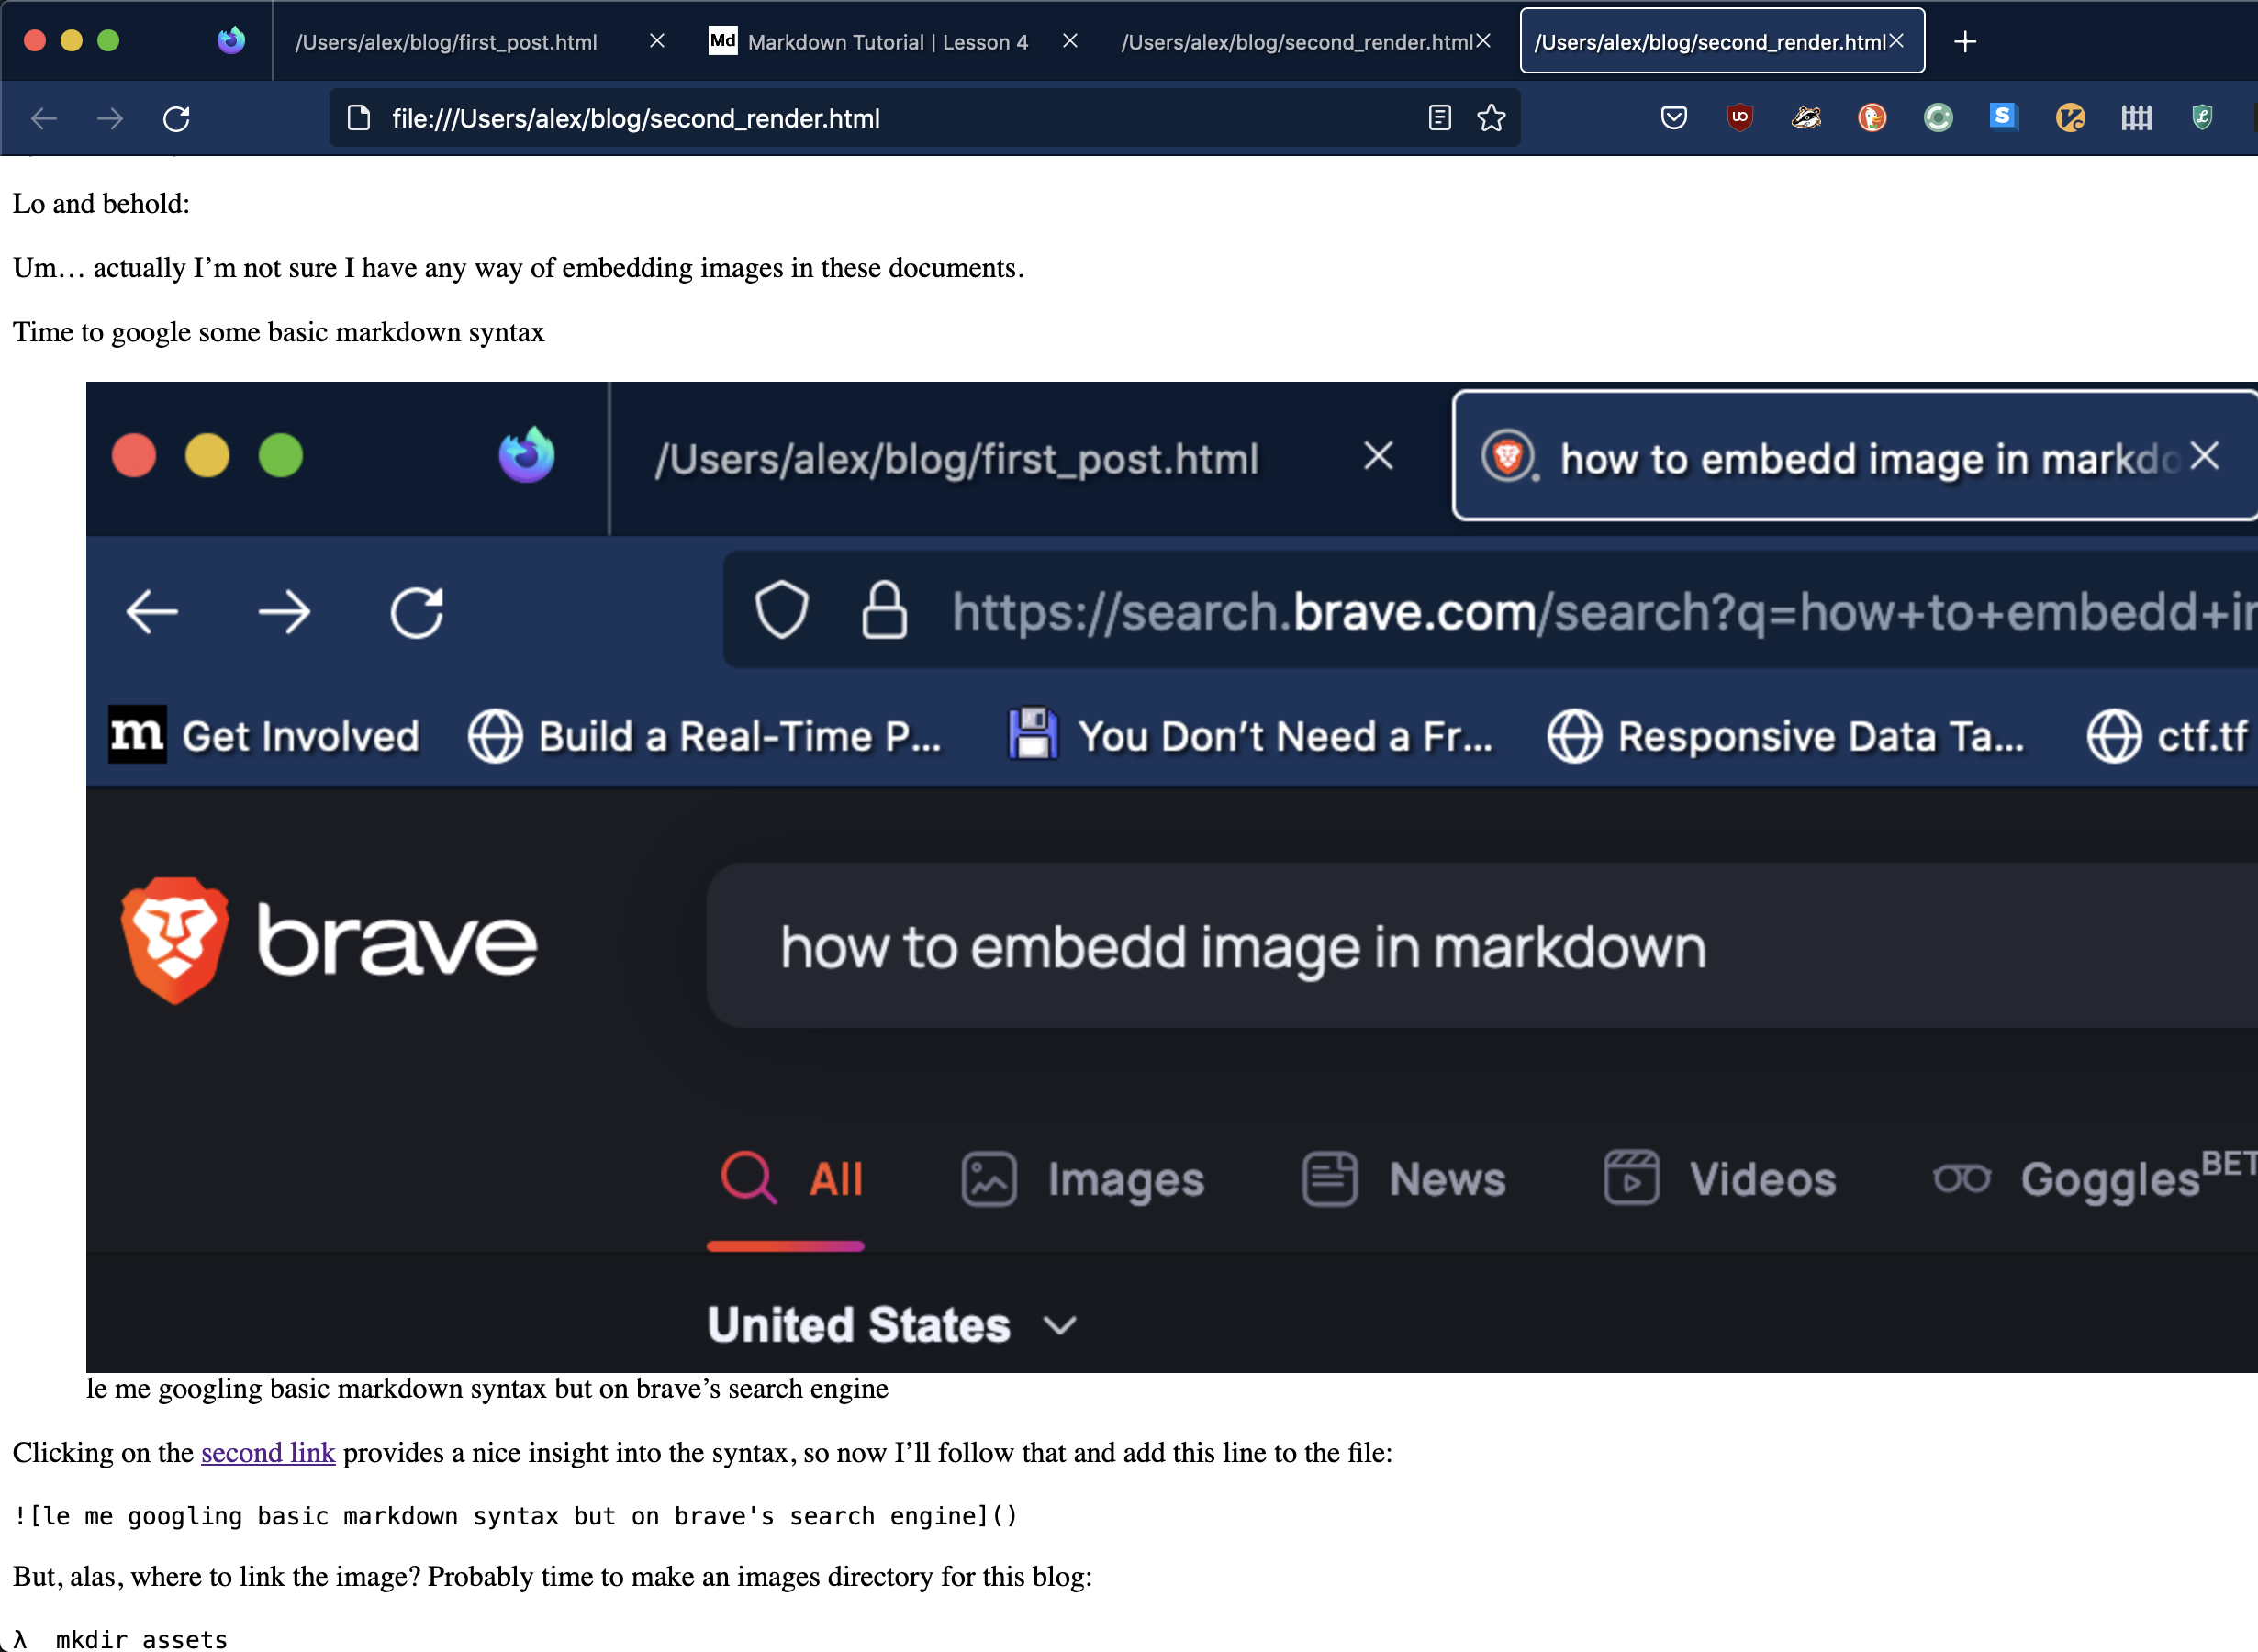The height and width of the screenshot is (1652, 2258).
Task: Click the address bar URL field
Action: (880, 119)
